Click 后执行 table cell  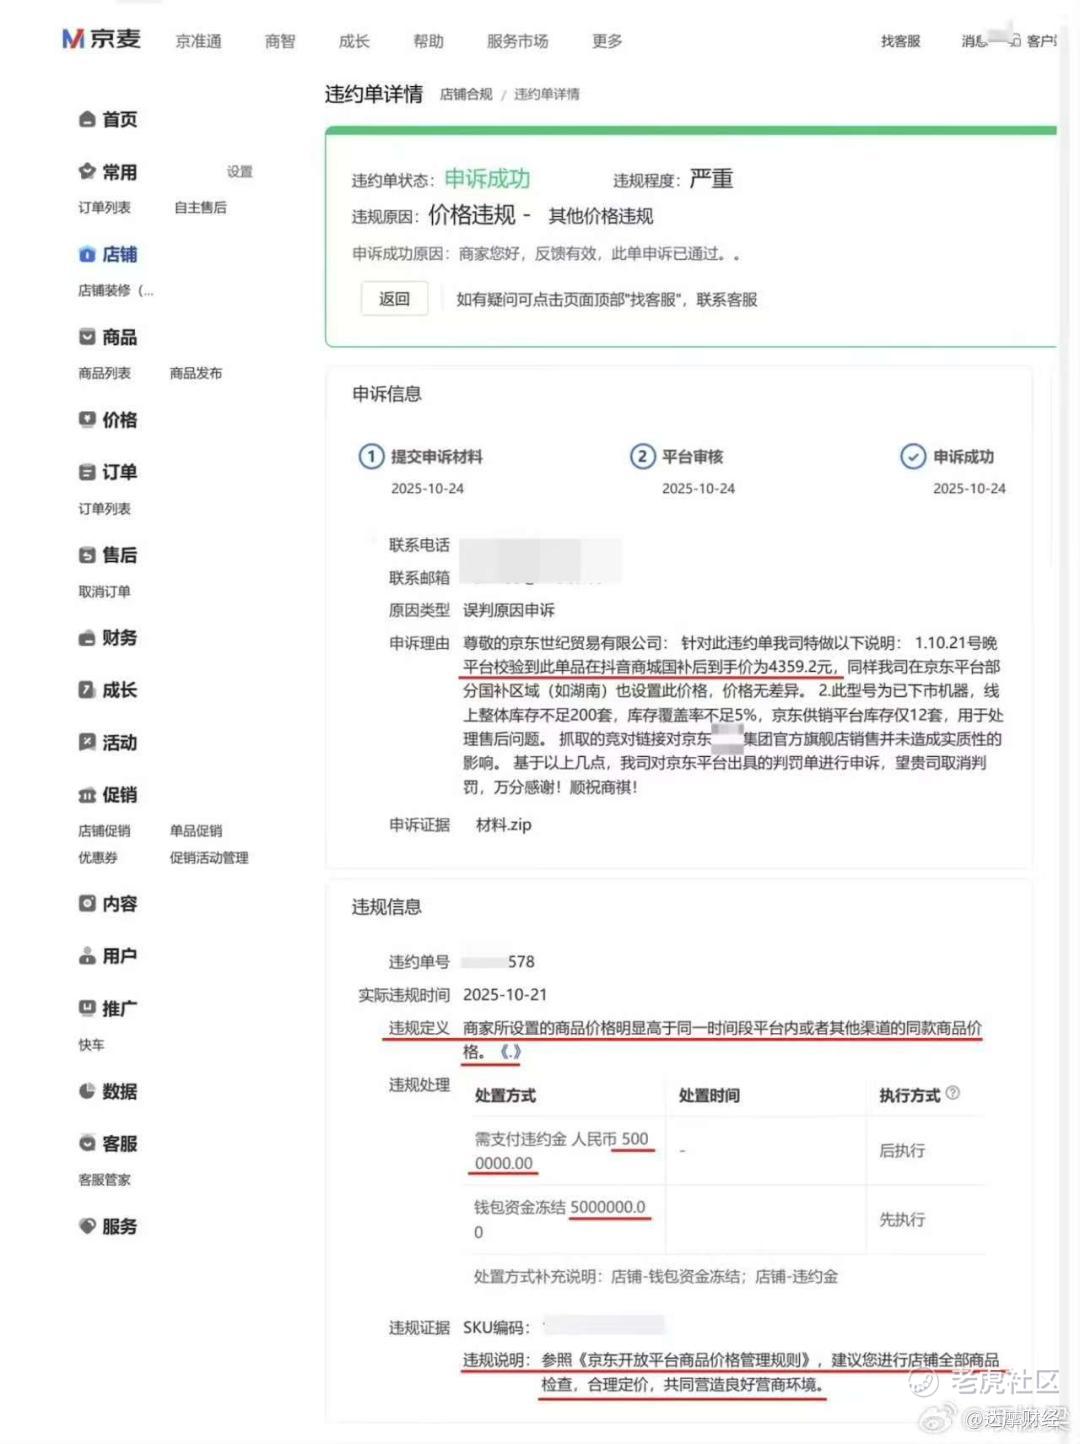[x=902, y=1151]
